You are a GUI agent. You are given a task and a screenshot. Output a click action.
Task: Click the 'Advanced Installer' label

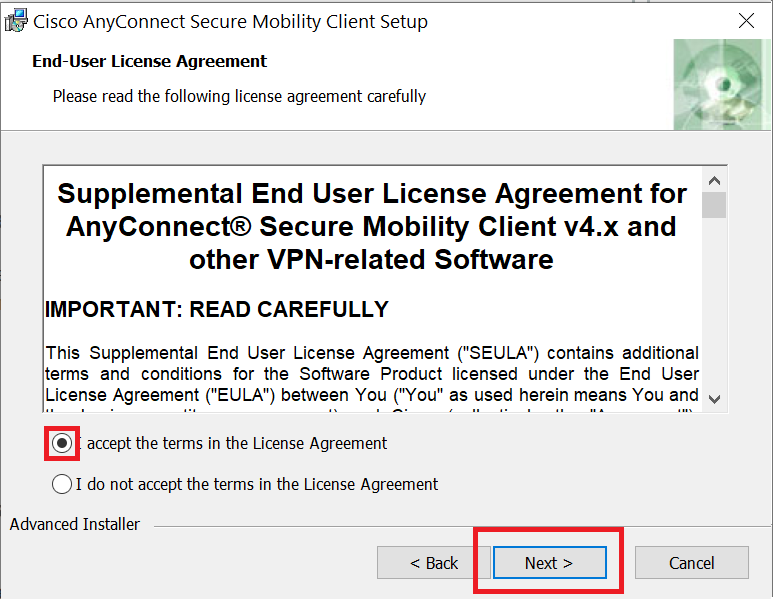[75, 524]
